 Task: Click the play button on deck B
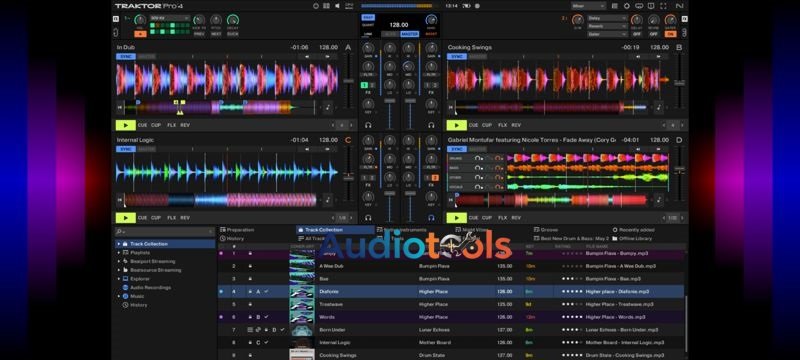[457, 125]
